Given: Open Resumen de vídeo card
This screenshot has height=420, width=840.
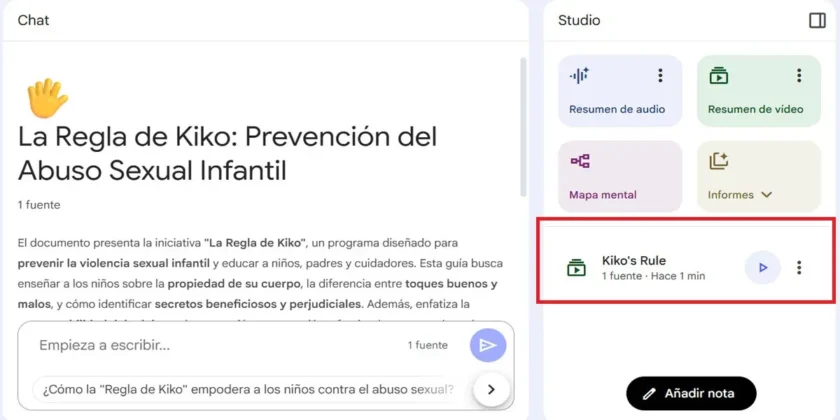Looking at the screenshot, I should pyautogui.click(x=759, y=91).
